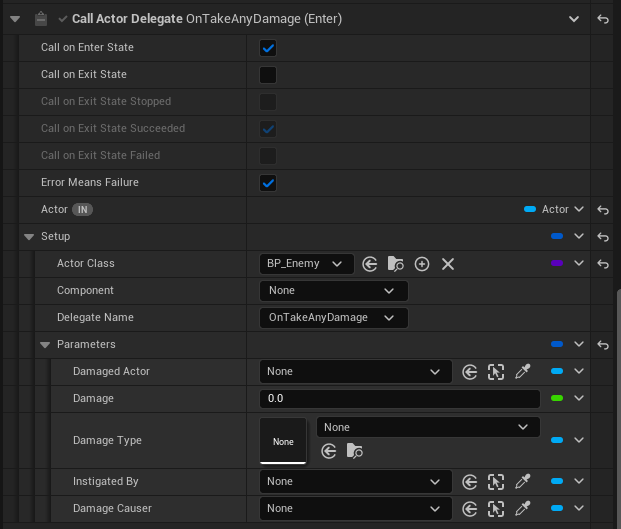Enable Call on Exit State checkbox
Screen dimensions: 621x529
pyautogui.click(x=268, y=75)
